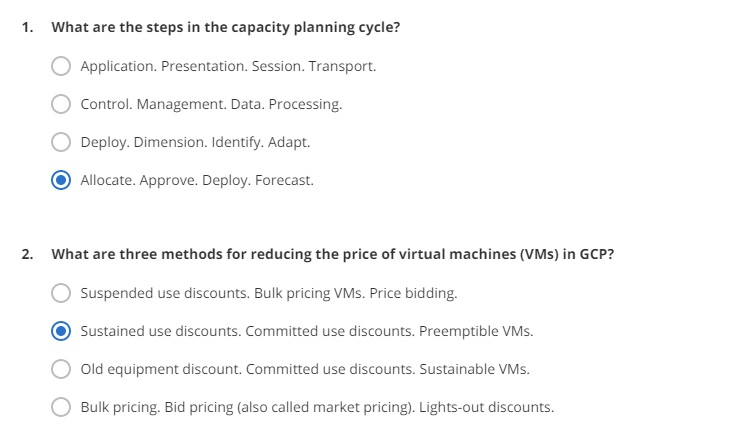Click the answer text "Application. Presentation. Session. Transport."
743x440 pixels.
click(228, 67)
